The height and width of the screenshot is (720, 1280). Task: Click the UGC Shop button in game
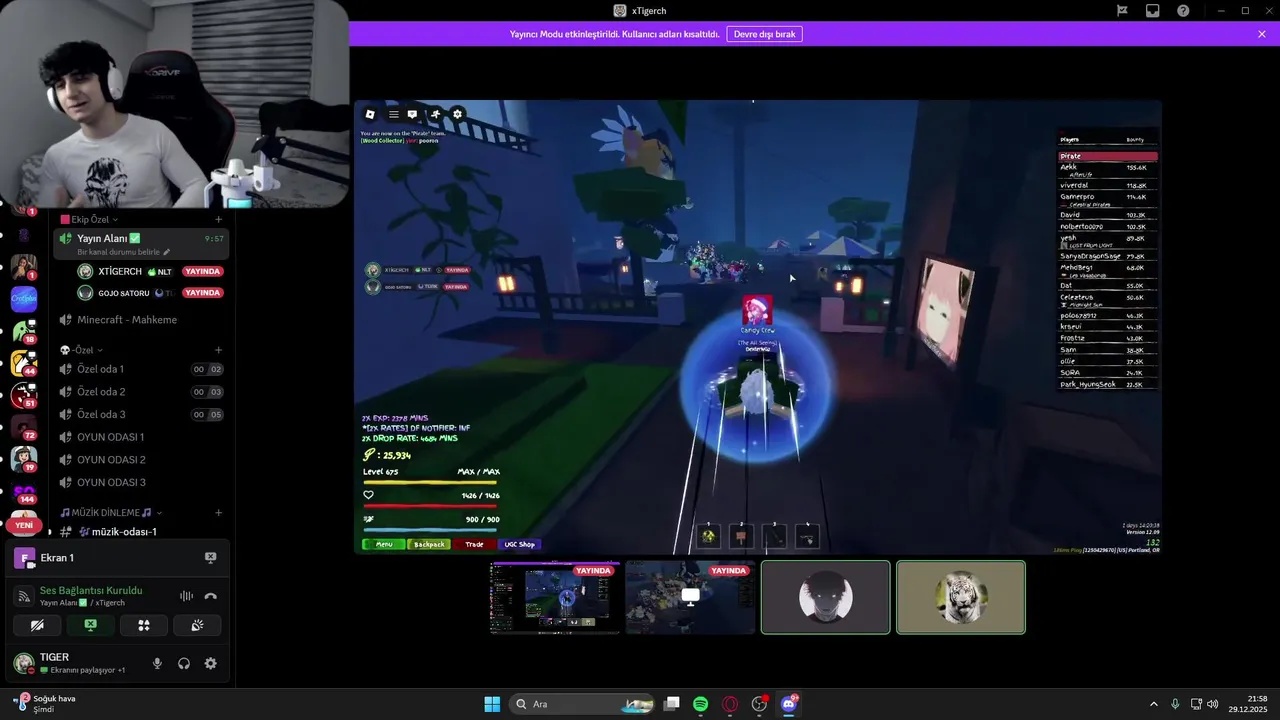point(520,544)
